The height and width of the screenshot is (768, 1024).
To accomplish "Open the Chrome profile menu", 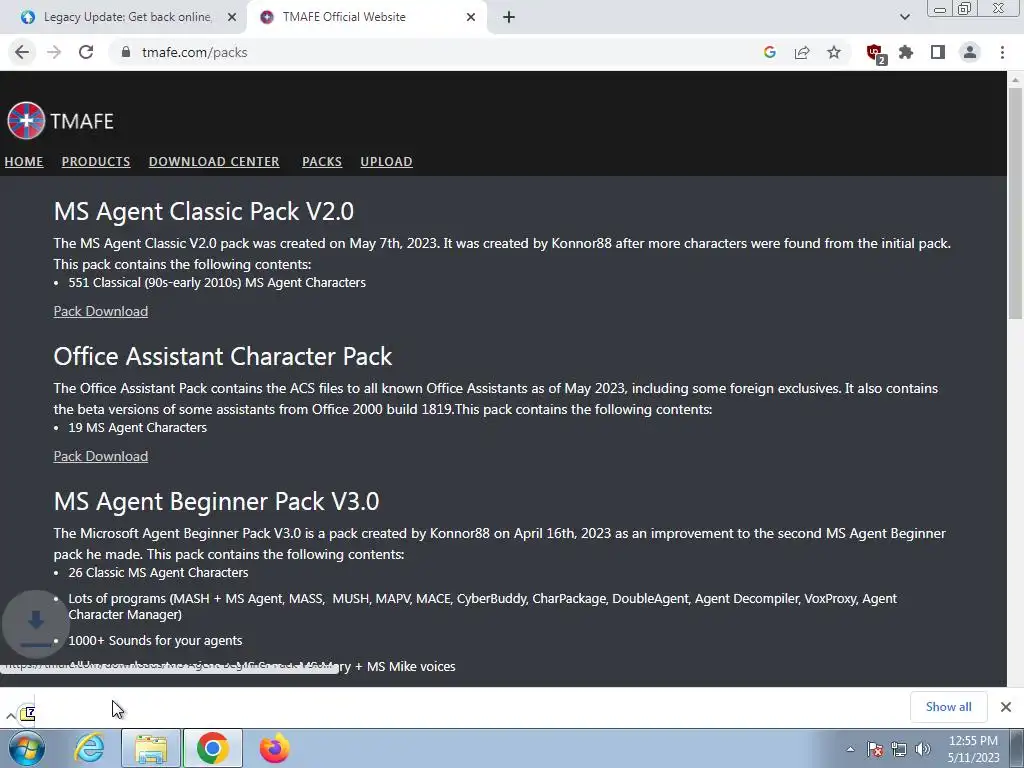I will (x=970, y=52).
